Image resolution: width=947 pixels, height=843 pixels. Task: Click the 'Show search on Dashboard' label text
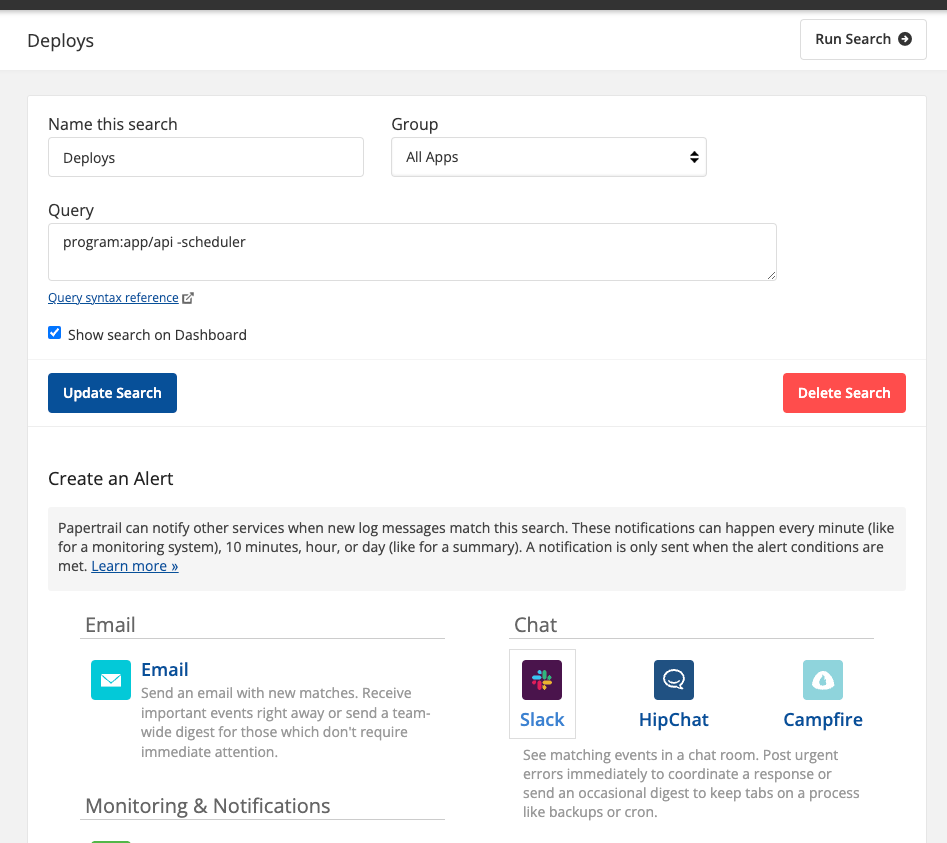pyautogui.click(x=157, y=335)
